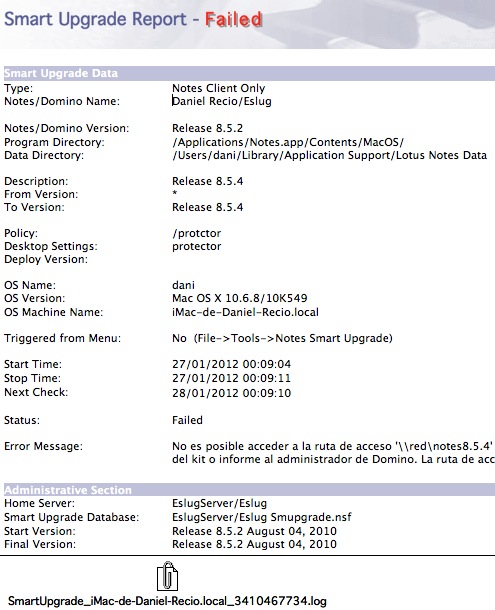495x610 pixels.
Task: Click the 'Program Directory:' label
Action: pyautogui.click(x=54, y=142)
